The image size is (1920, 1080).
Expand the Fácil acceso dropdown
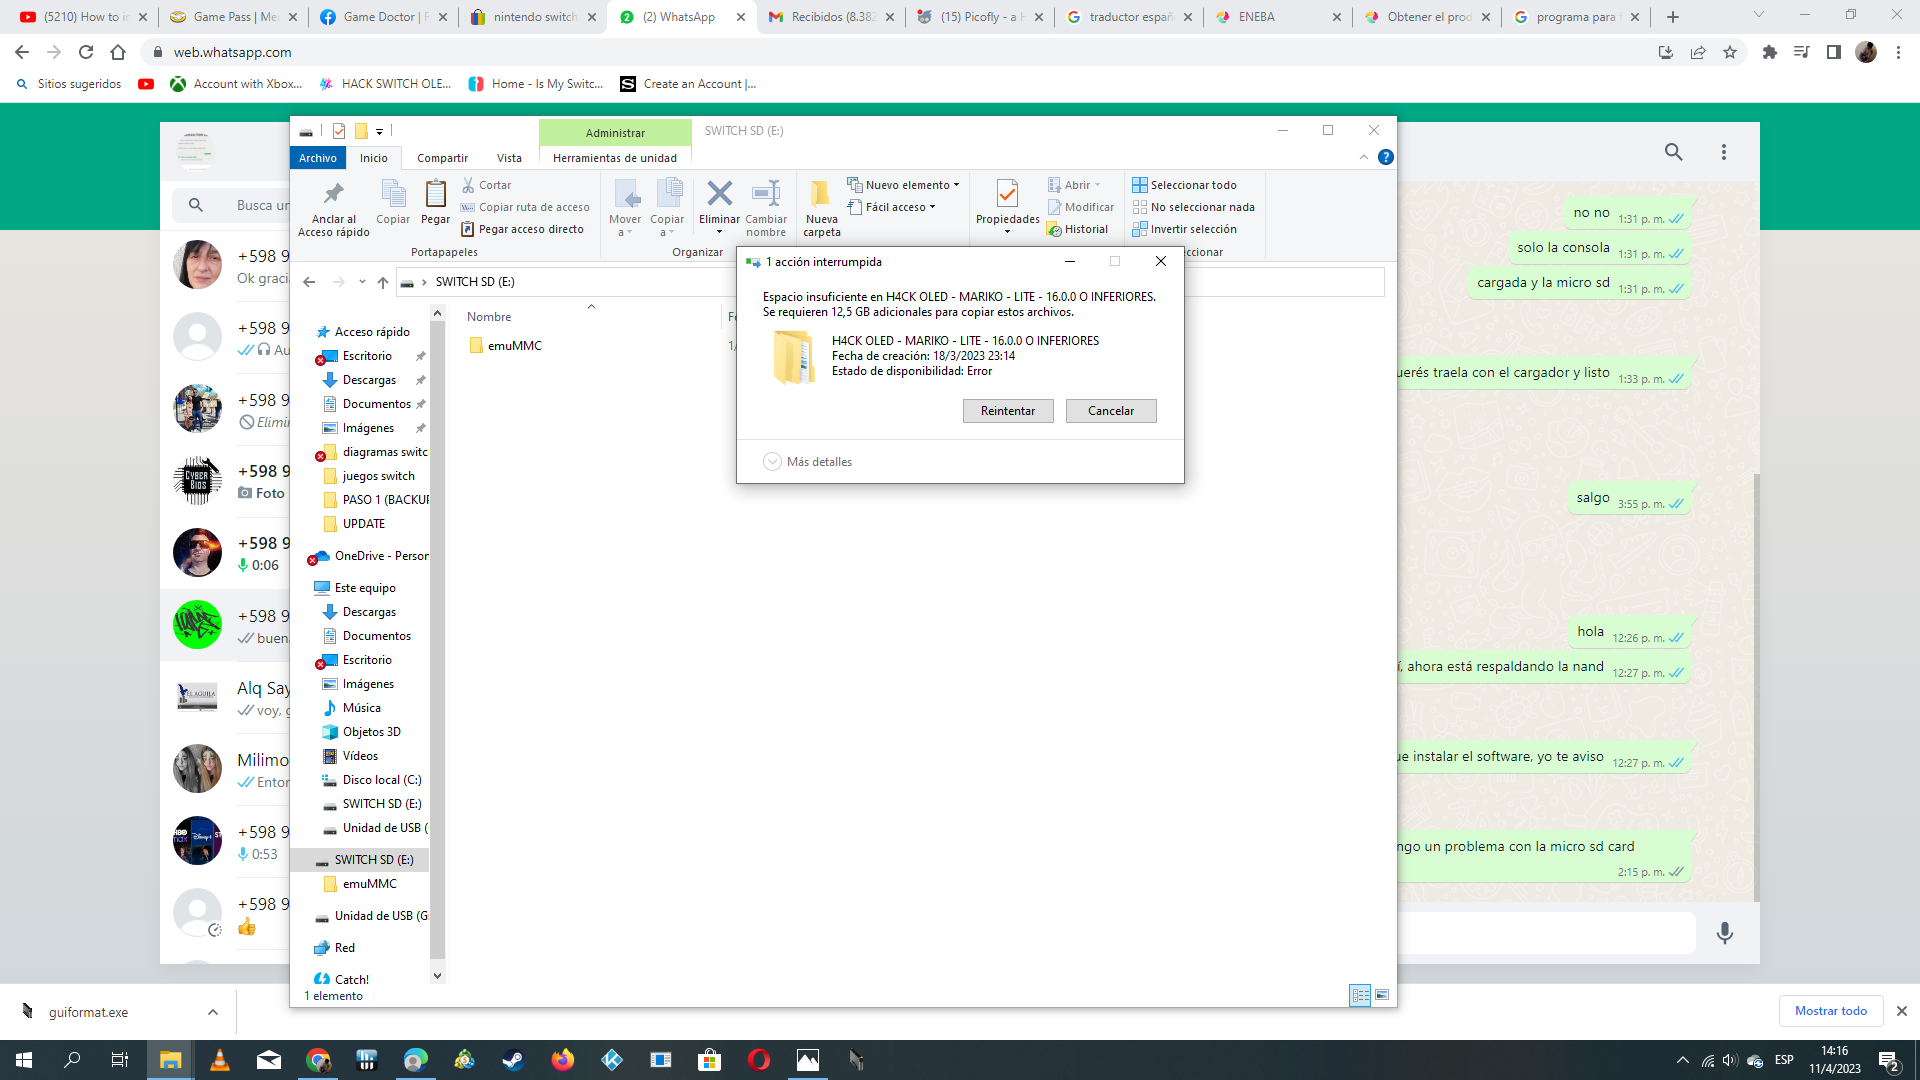[x=891, y=207]
